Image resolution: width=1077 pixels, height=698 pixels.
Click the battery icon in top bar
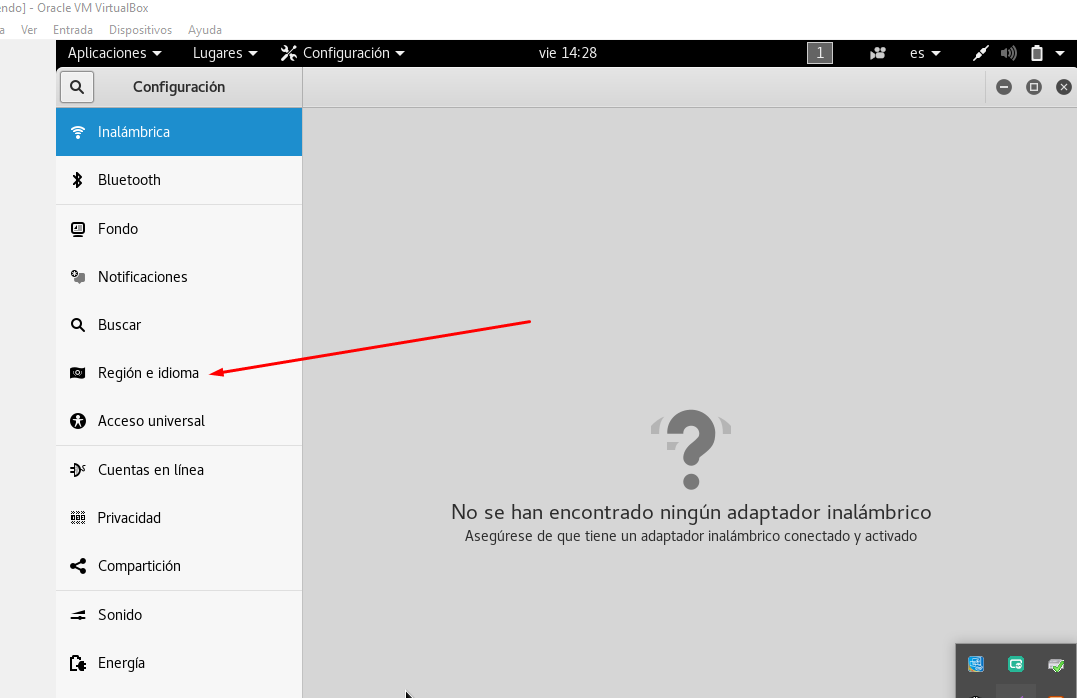click(1036, 53)
